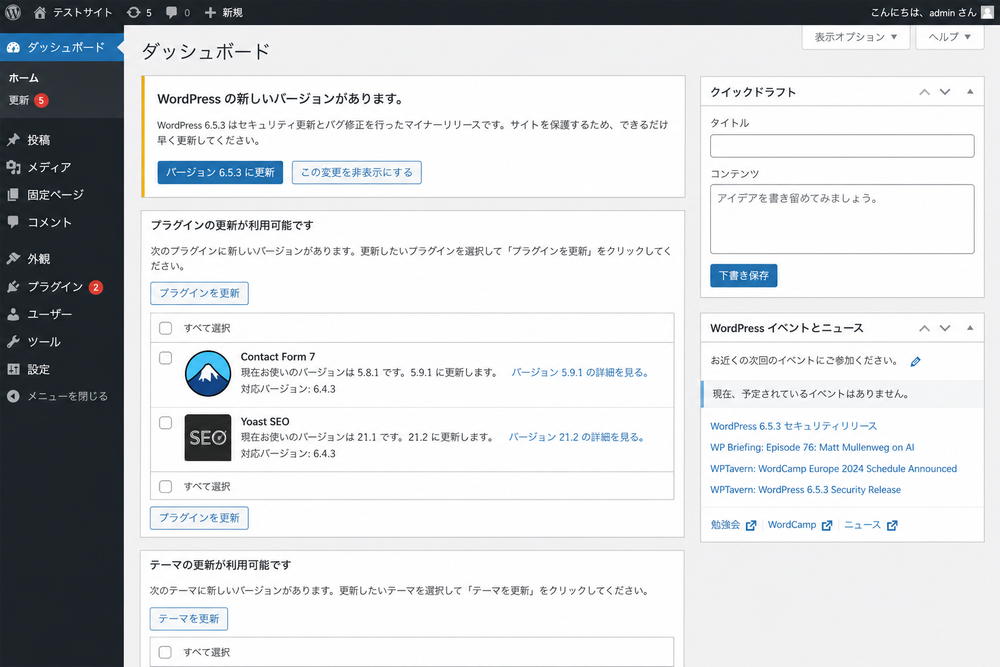1000x667 pixels.
Task: Click the メディア icon in sidebar
Action: click(13, 167)
